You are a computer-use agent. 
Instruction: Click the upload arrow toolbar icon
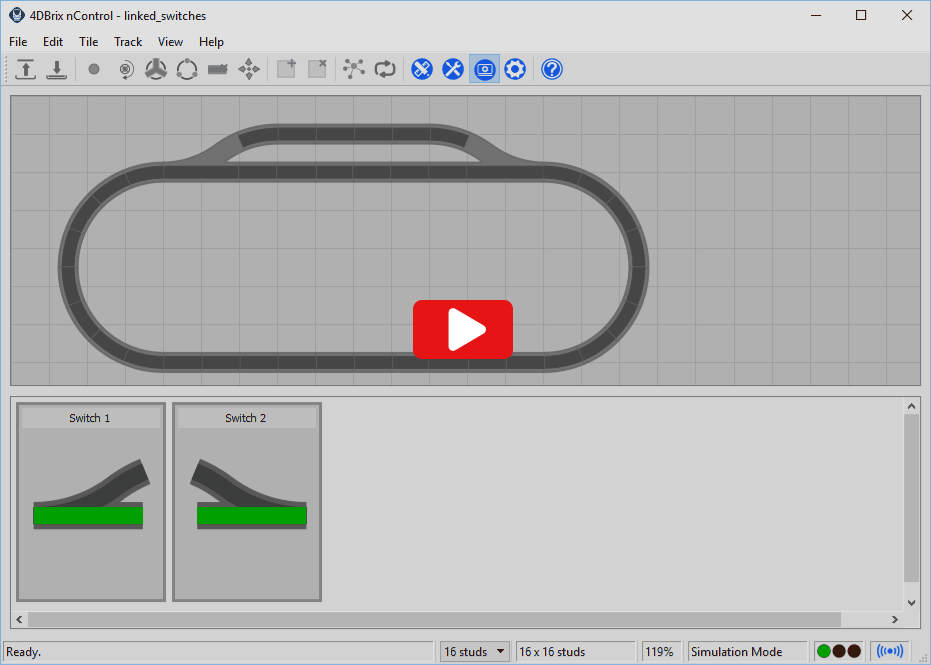(26, 69)
